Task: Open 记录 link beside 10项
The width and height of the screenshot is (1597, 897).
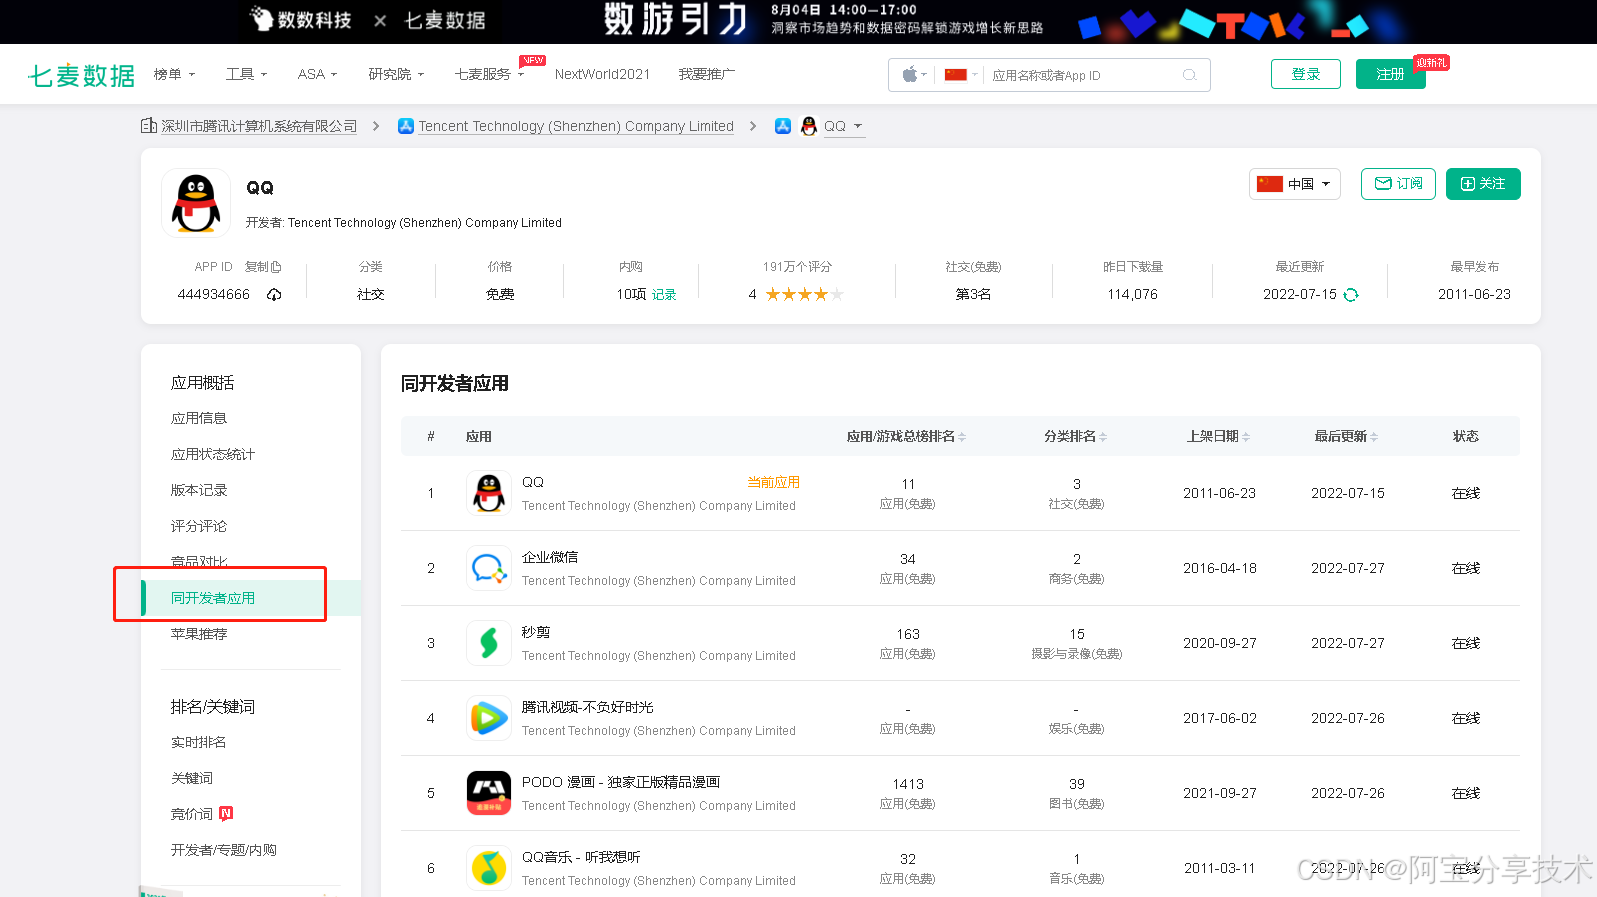Action: point(664,295)
